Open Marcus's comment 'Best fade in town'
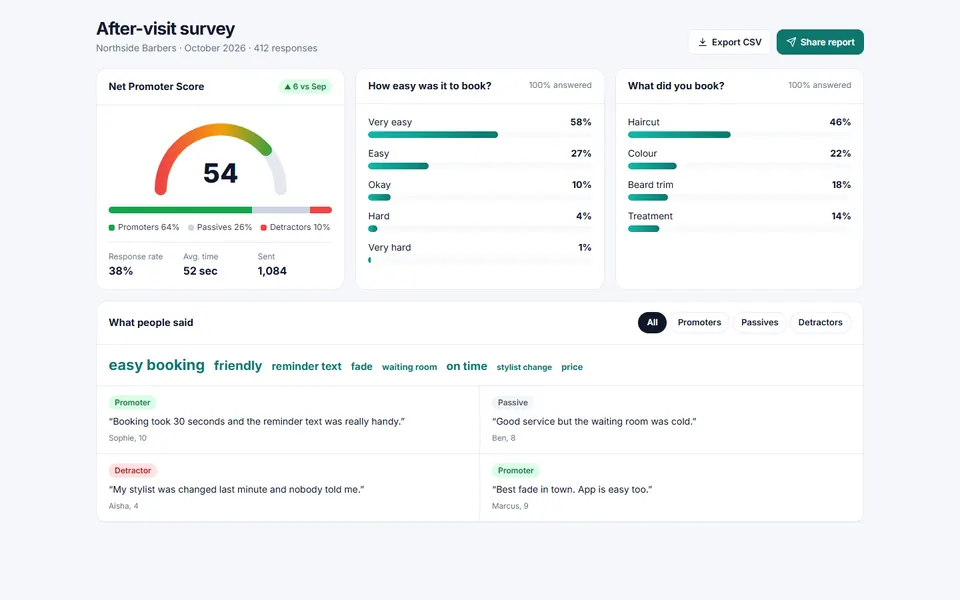960x600 pixels. [671, 488]
